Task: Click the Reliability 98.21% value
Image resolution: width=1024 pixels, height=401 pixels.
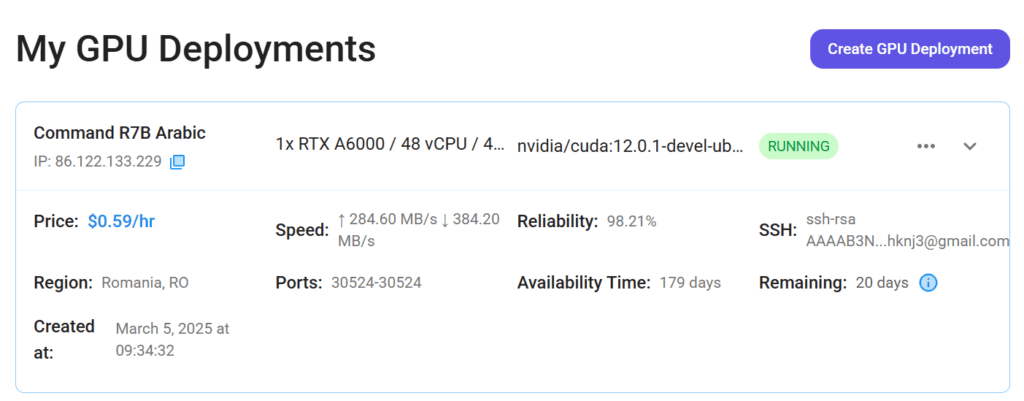Action: [x=632, y=221]
